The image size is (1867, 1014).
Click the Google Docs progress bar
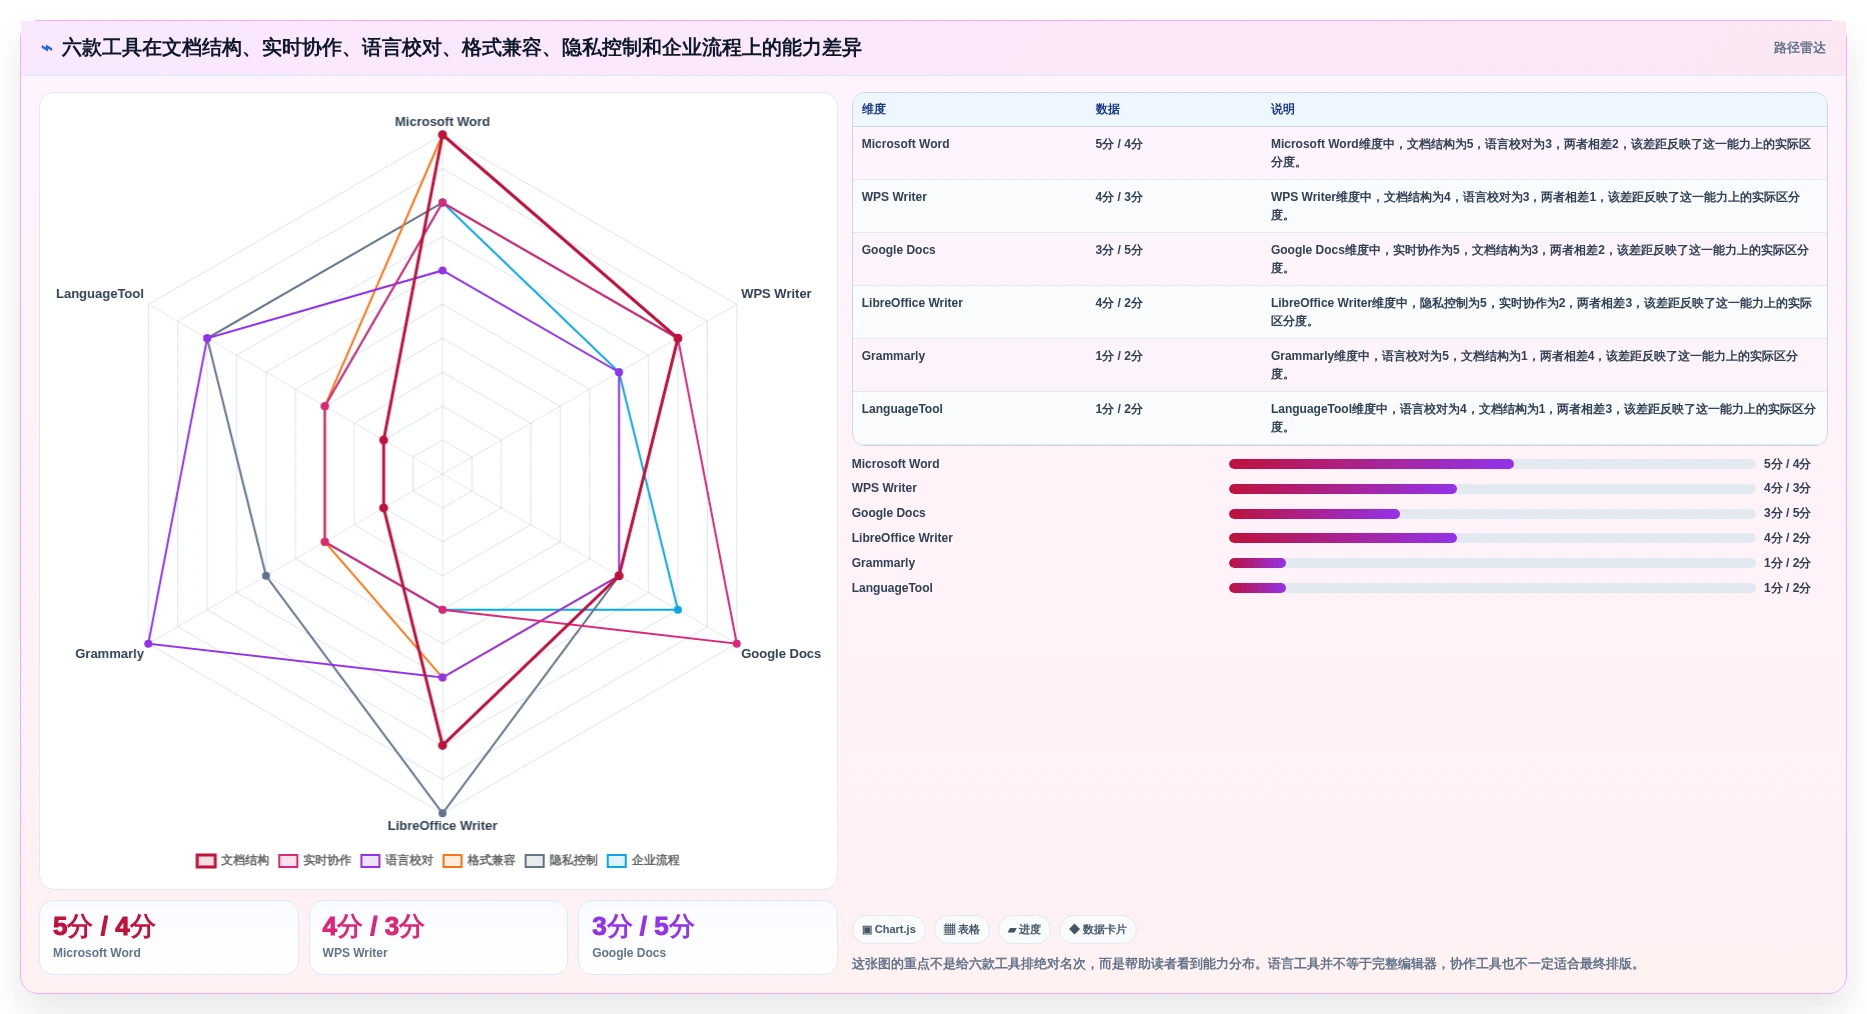(1492, 514)
